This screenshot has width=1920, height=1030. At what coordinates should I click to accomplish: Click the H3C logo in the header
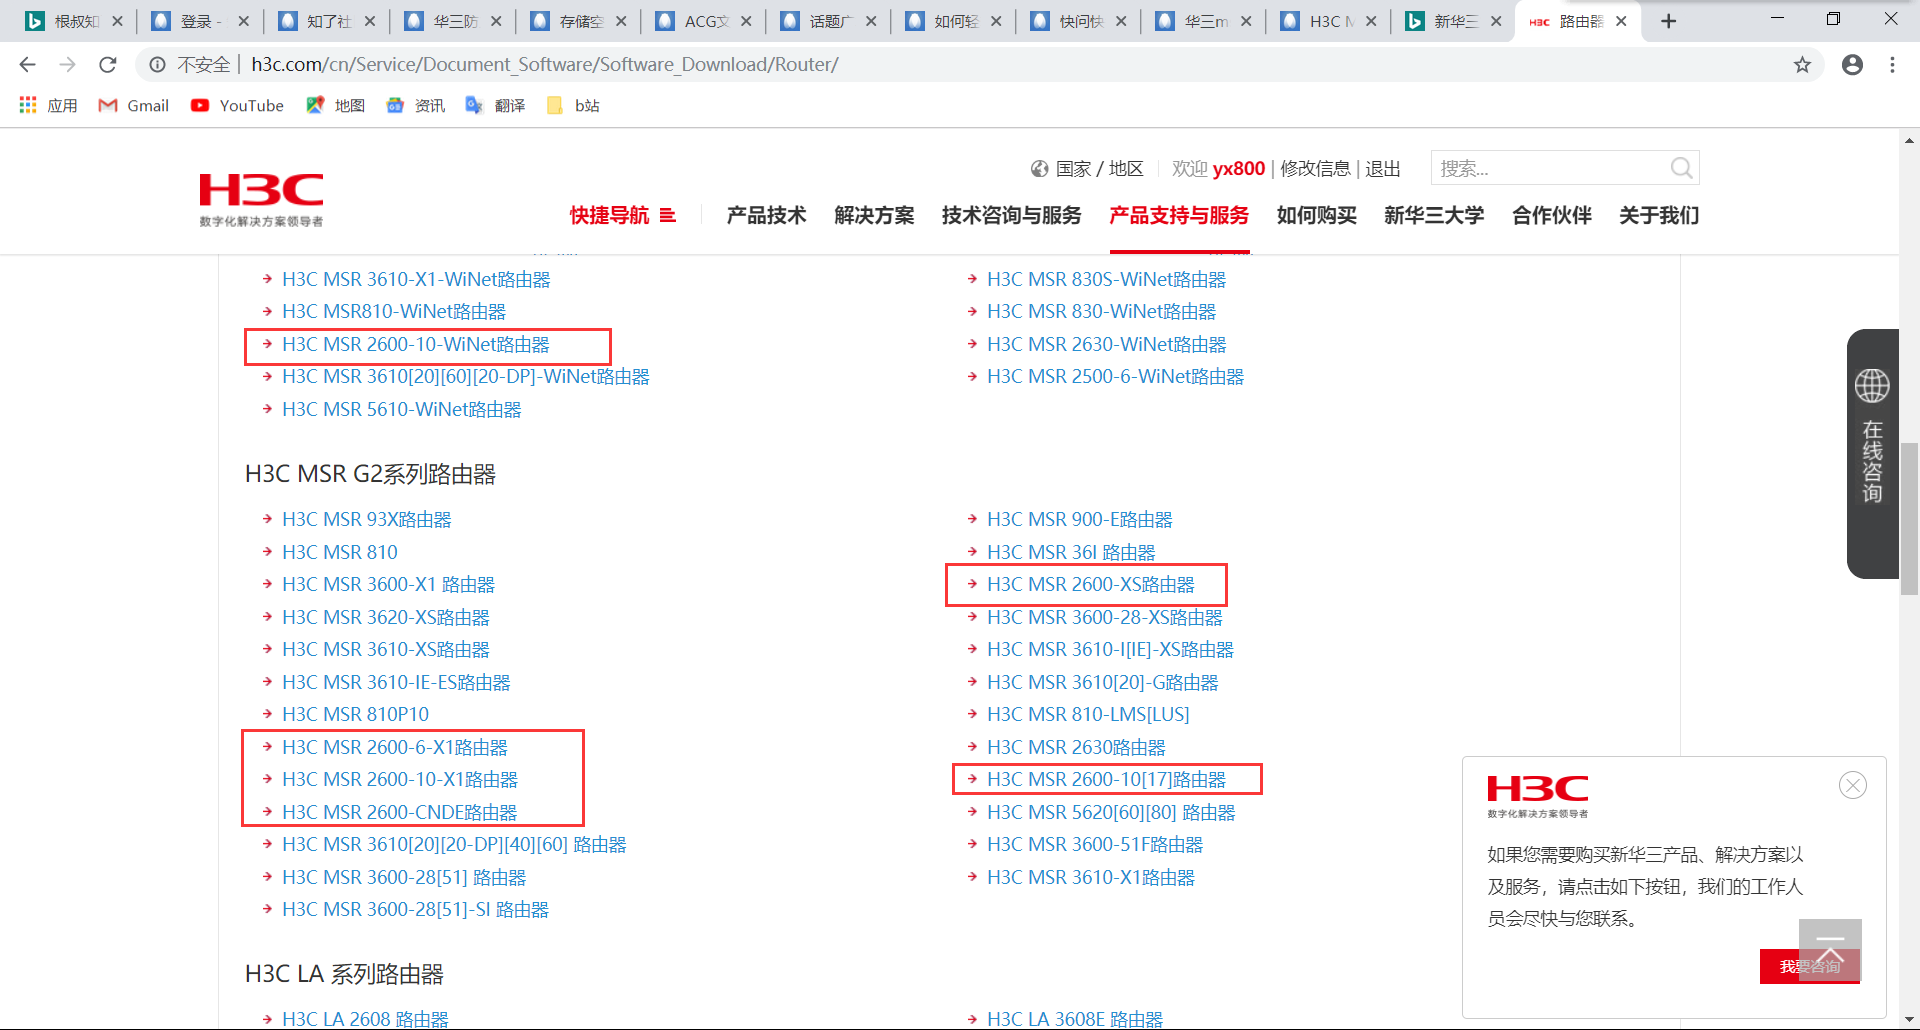point(261,199)
